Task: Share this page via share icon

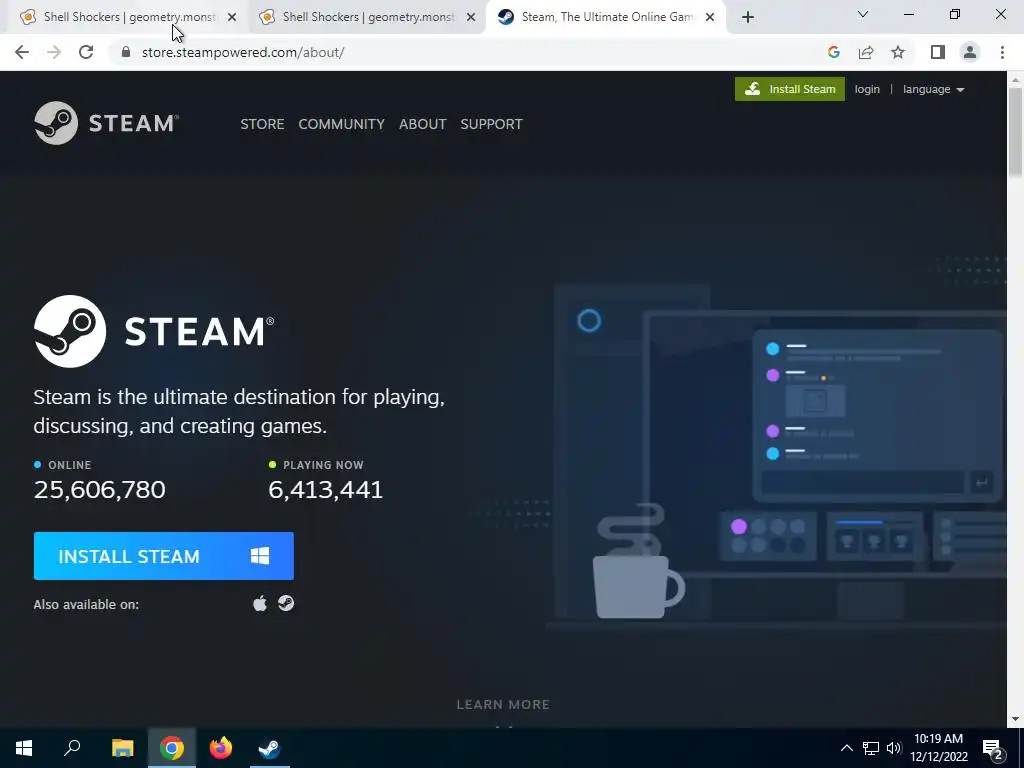Action: coord(866,52)
